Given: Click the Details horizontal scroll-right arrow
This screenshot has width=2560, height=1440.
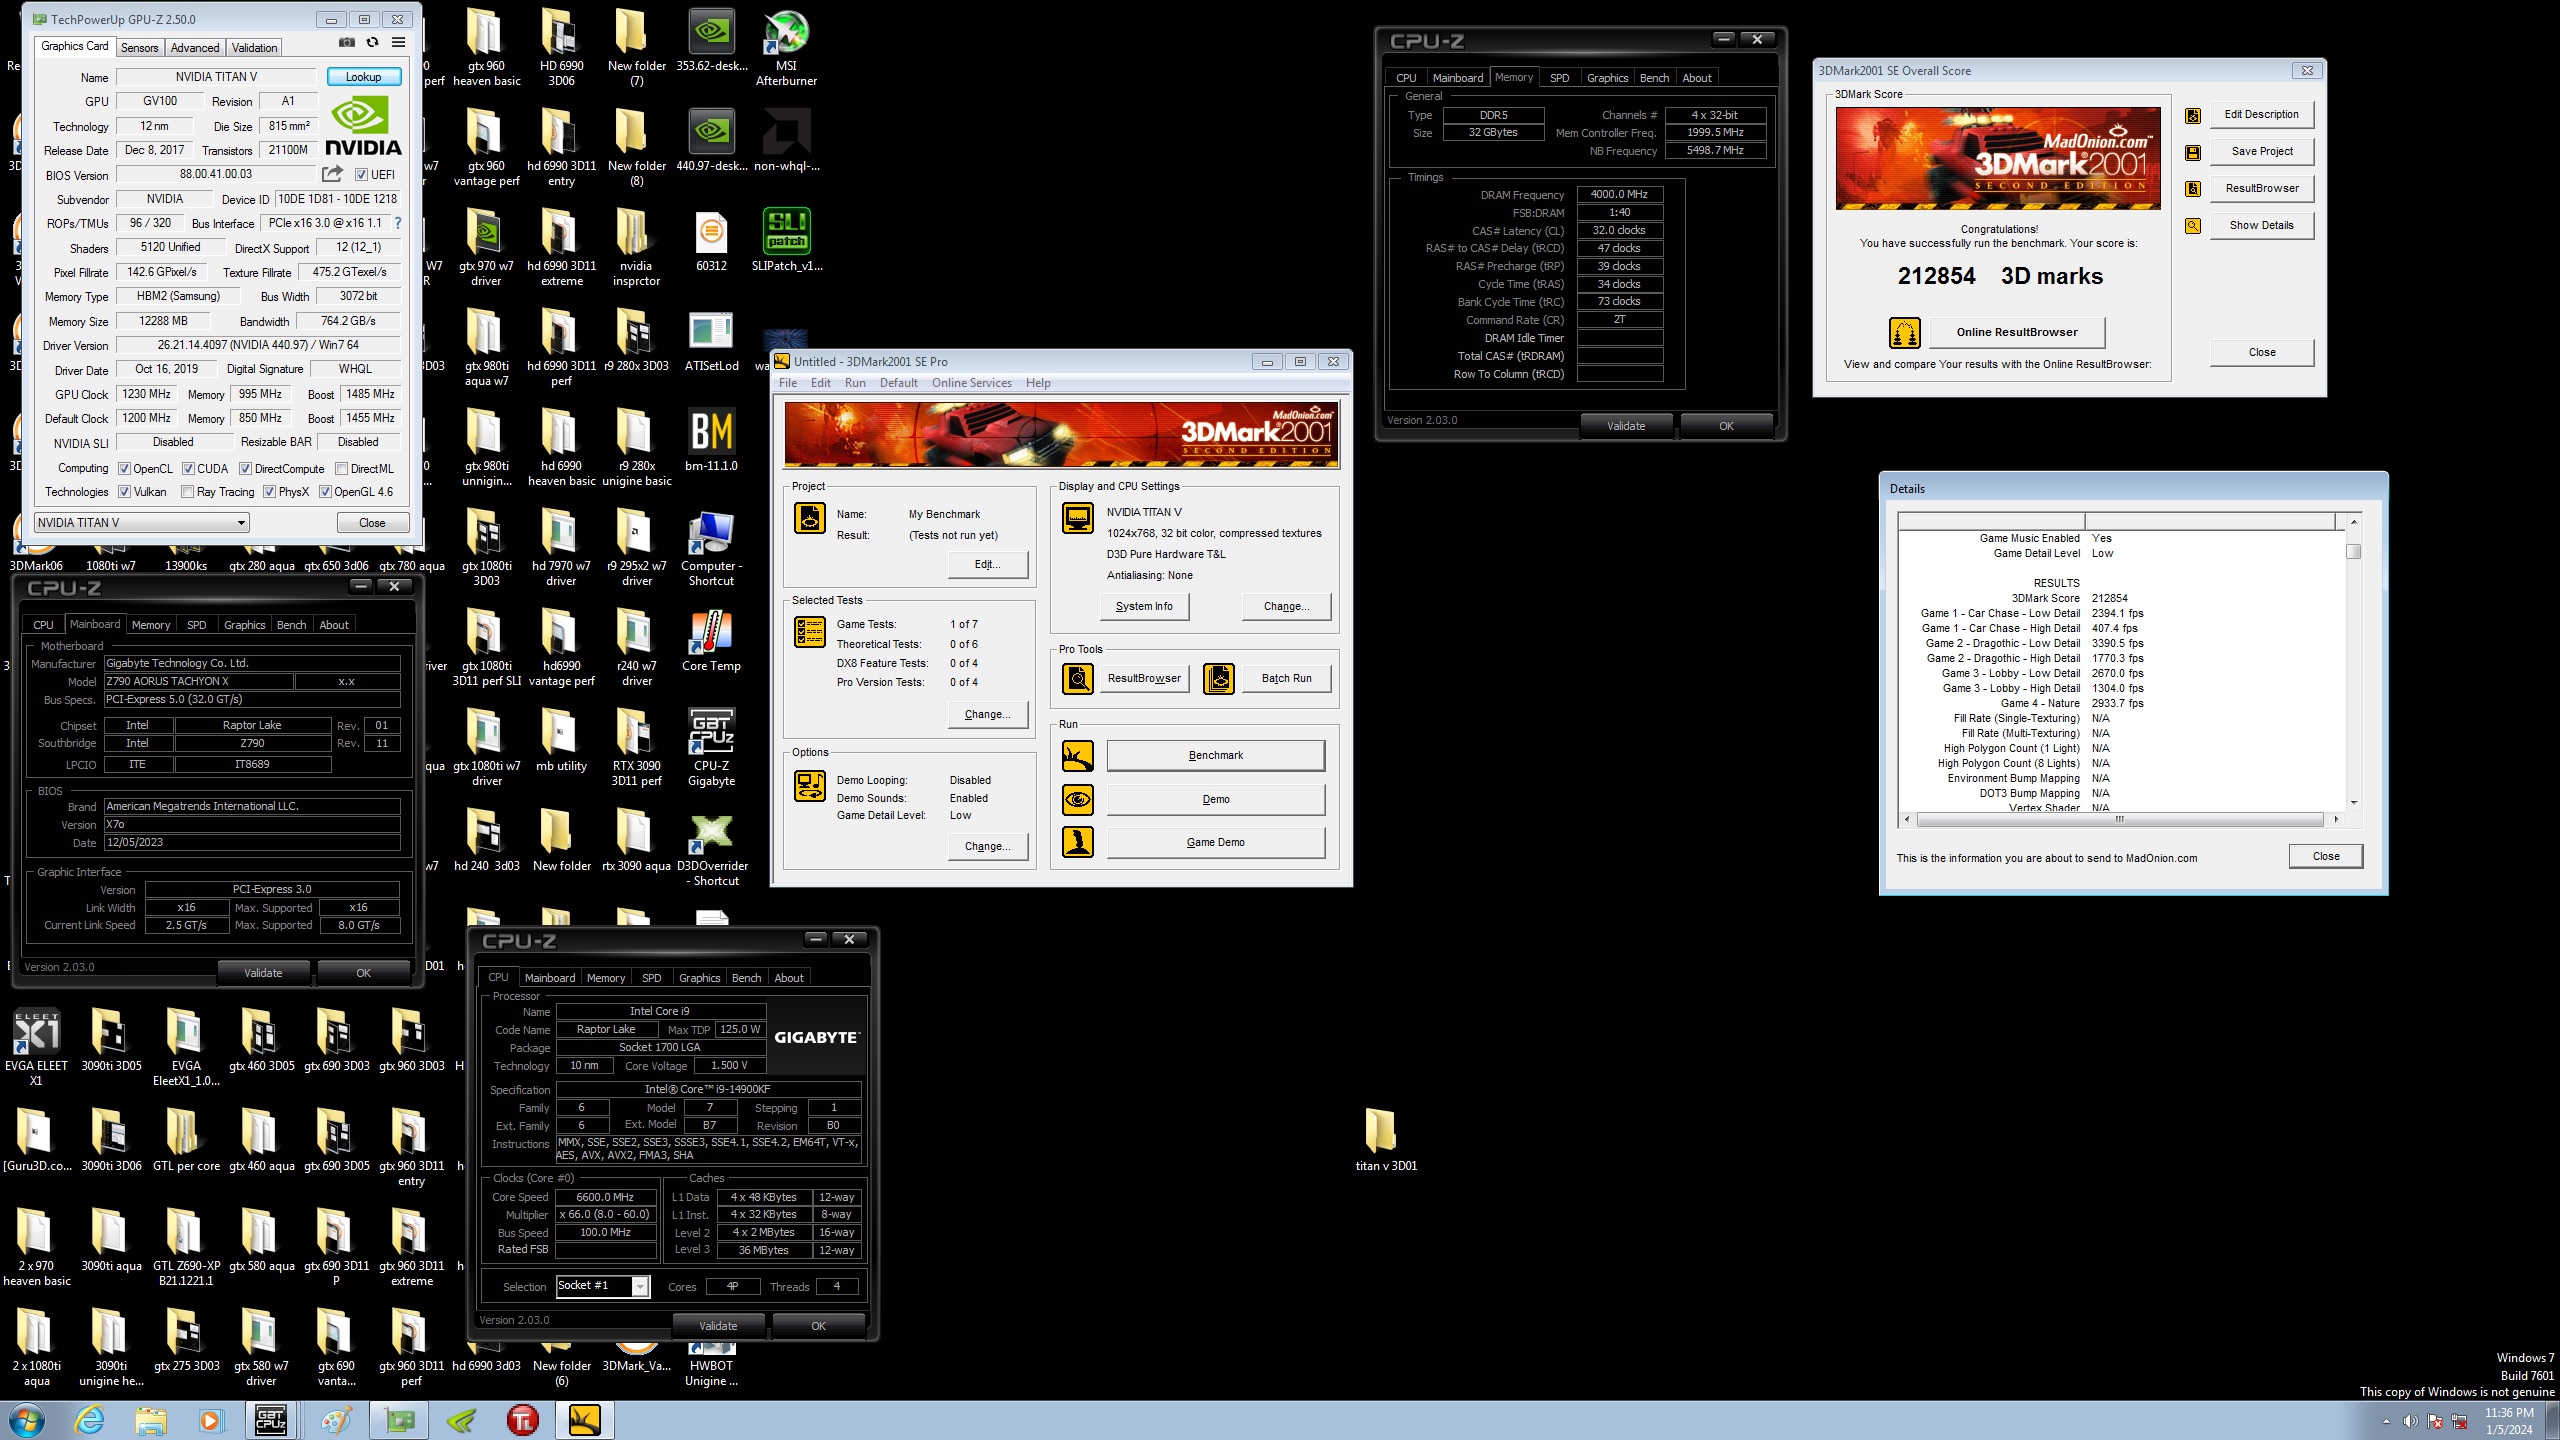Looking at the screenshot, I should (x=2336, y=819).
